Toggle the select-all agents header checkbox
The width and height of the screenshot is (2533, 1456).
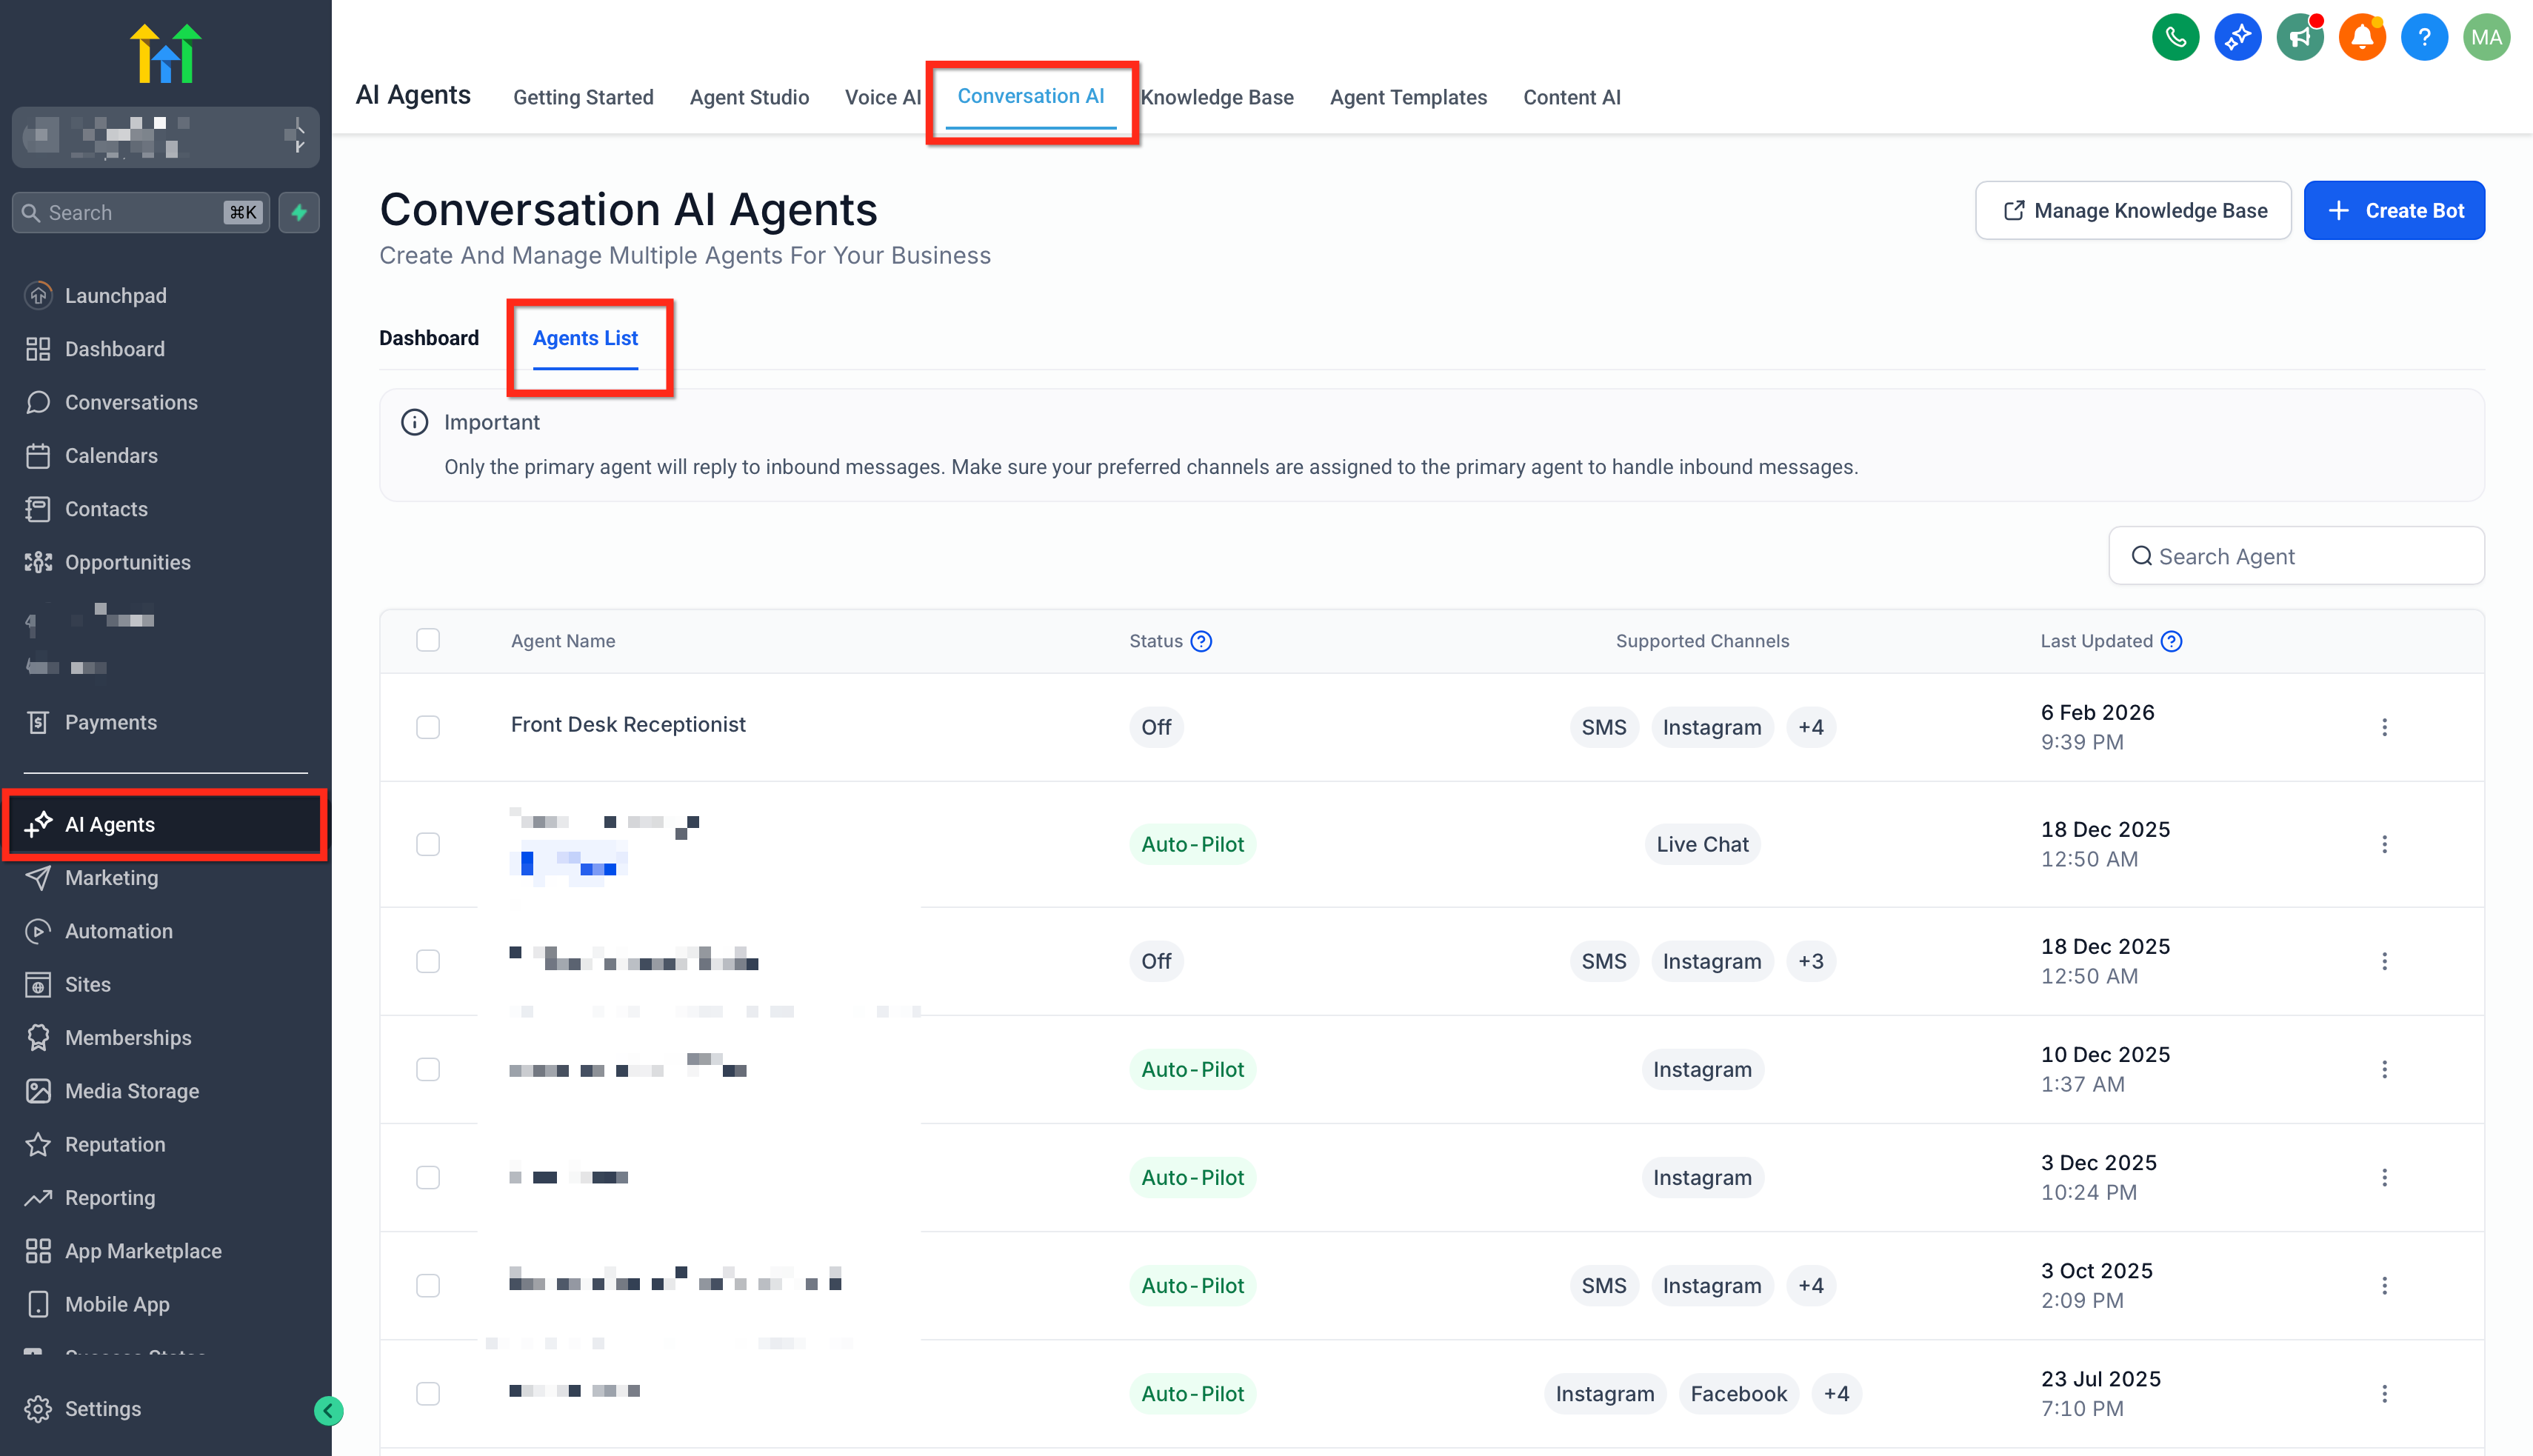pos(428,640)
